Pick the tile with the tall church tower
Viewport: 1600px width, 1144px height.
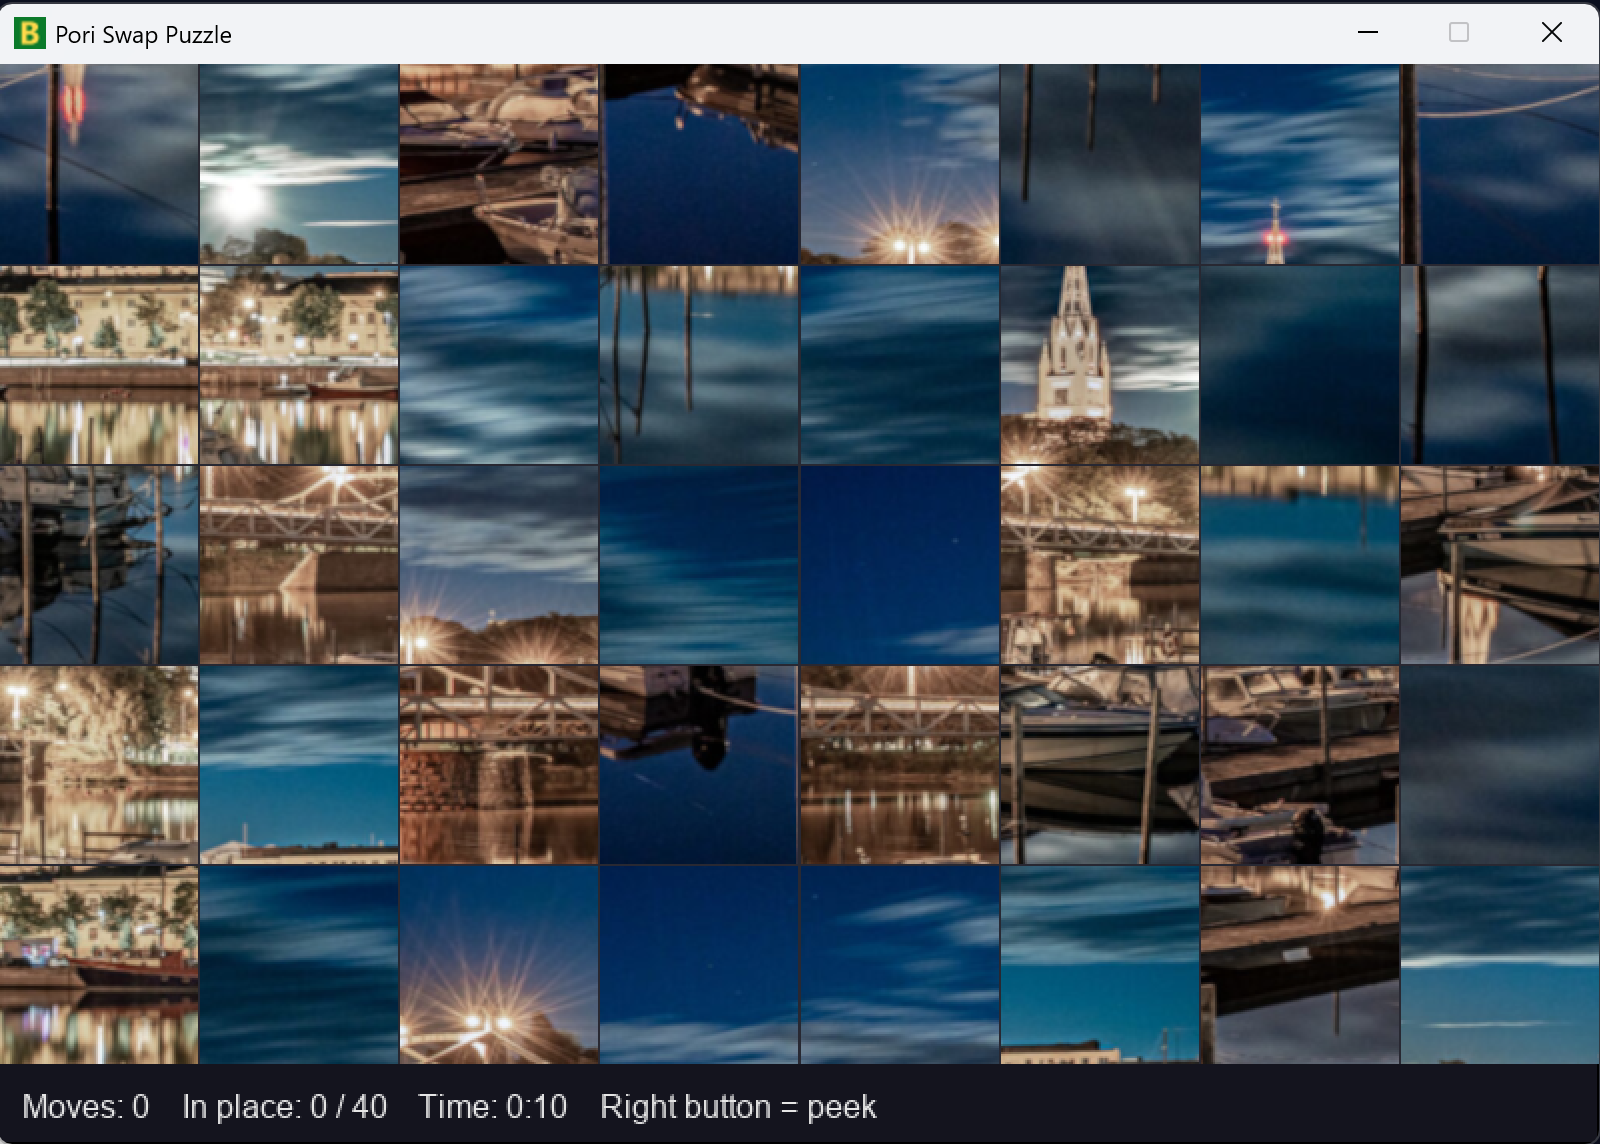coord(1099,365)
